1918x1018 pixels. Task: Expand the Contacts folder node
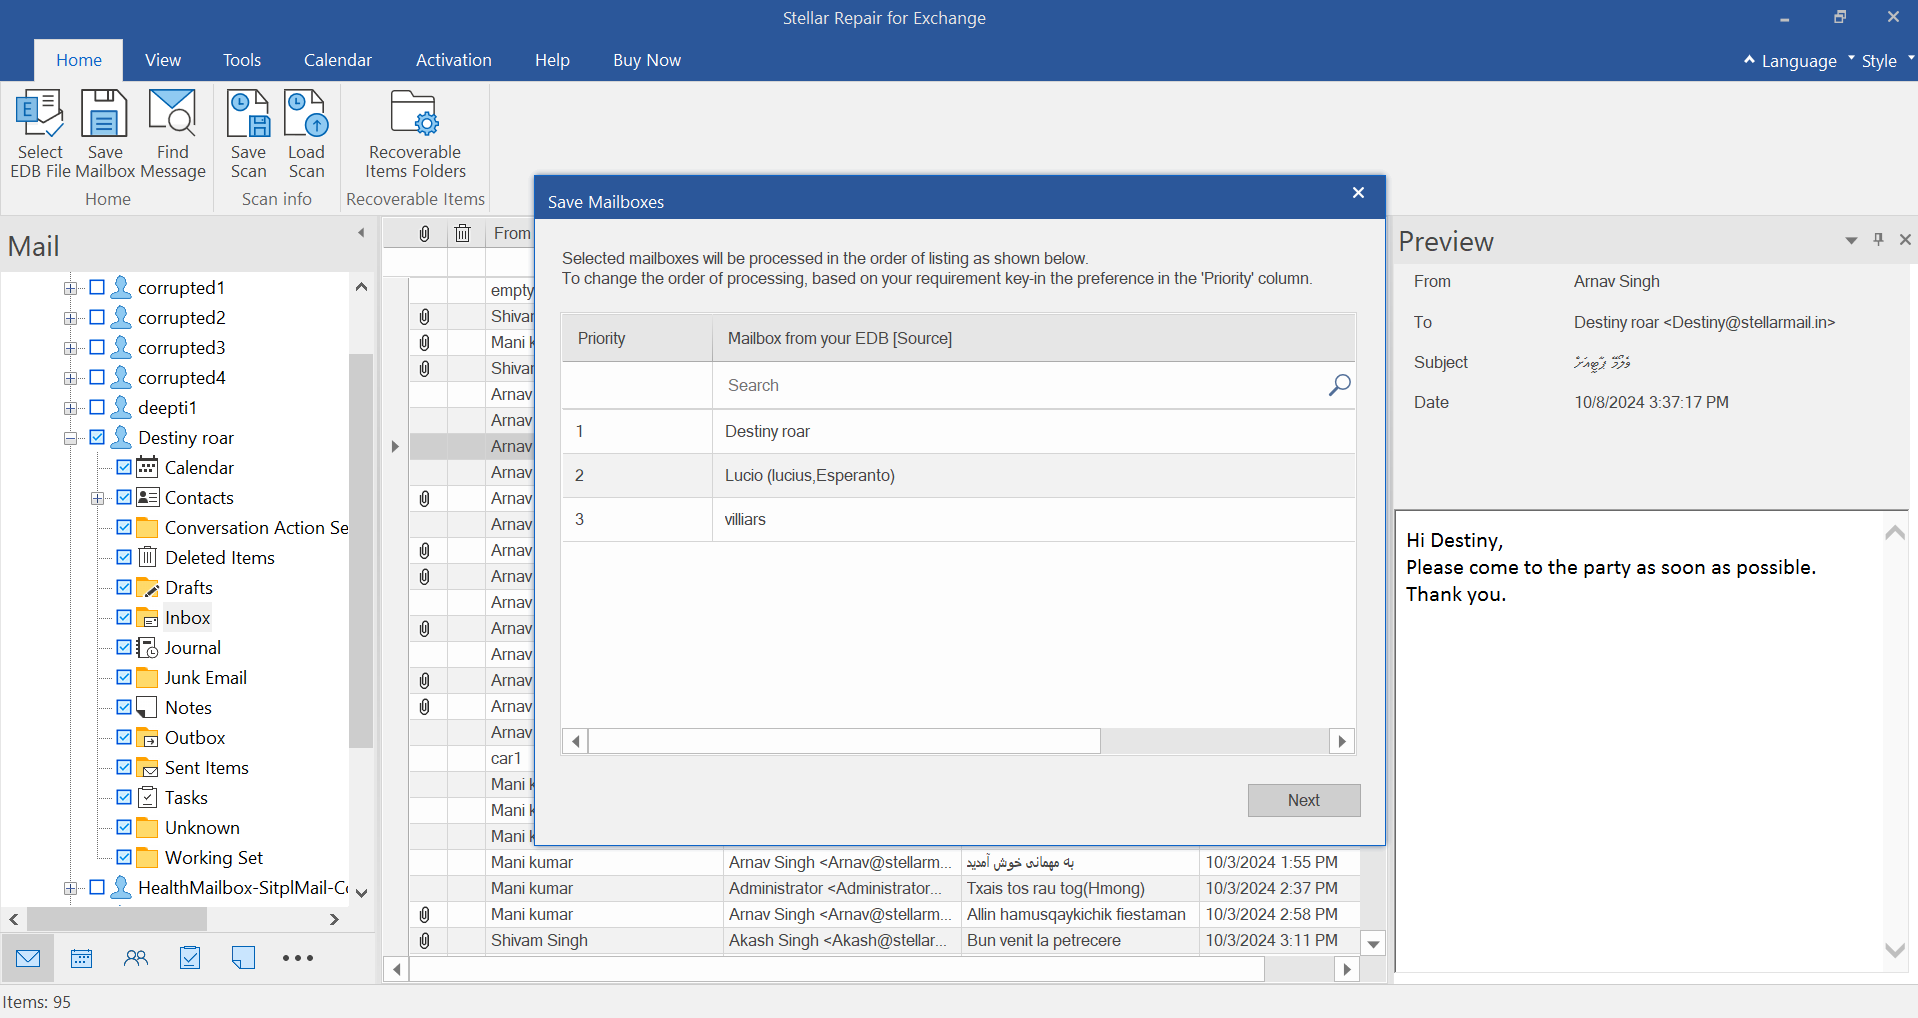97,498
